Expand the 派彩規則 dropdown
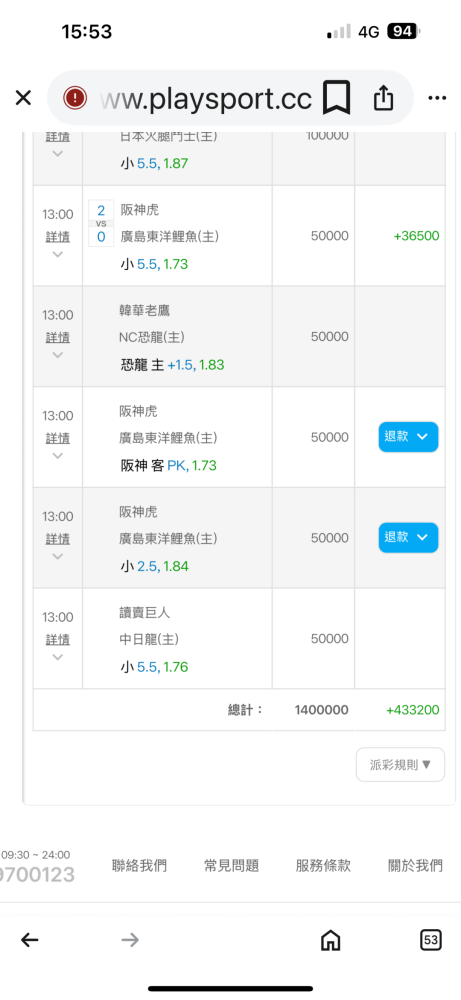 [400, 764]
